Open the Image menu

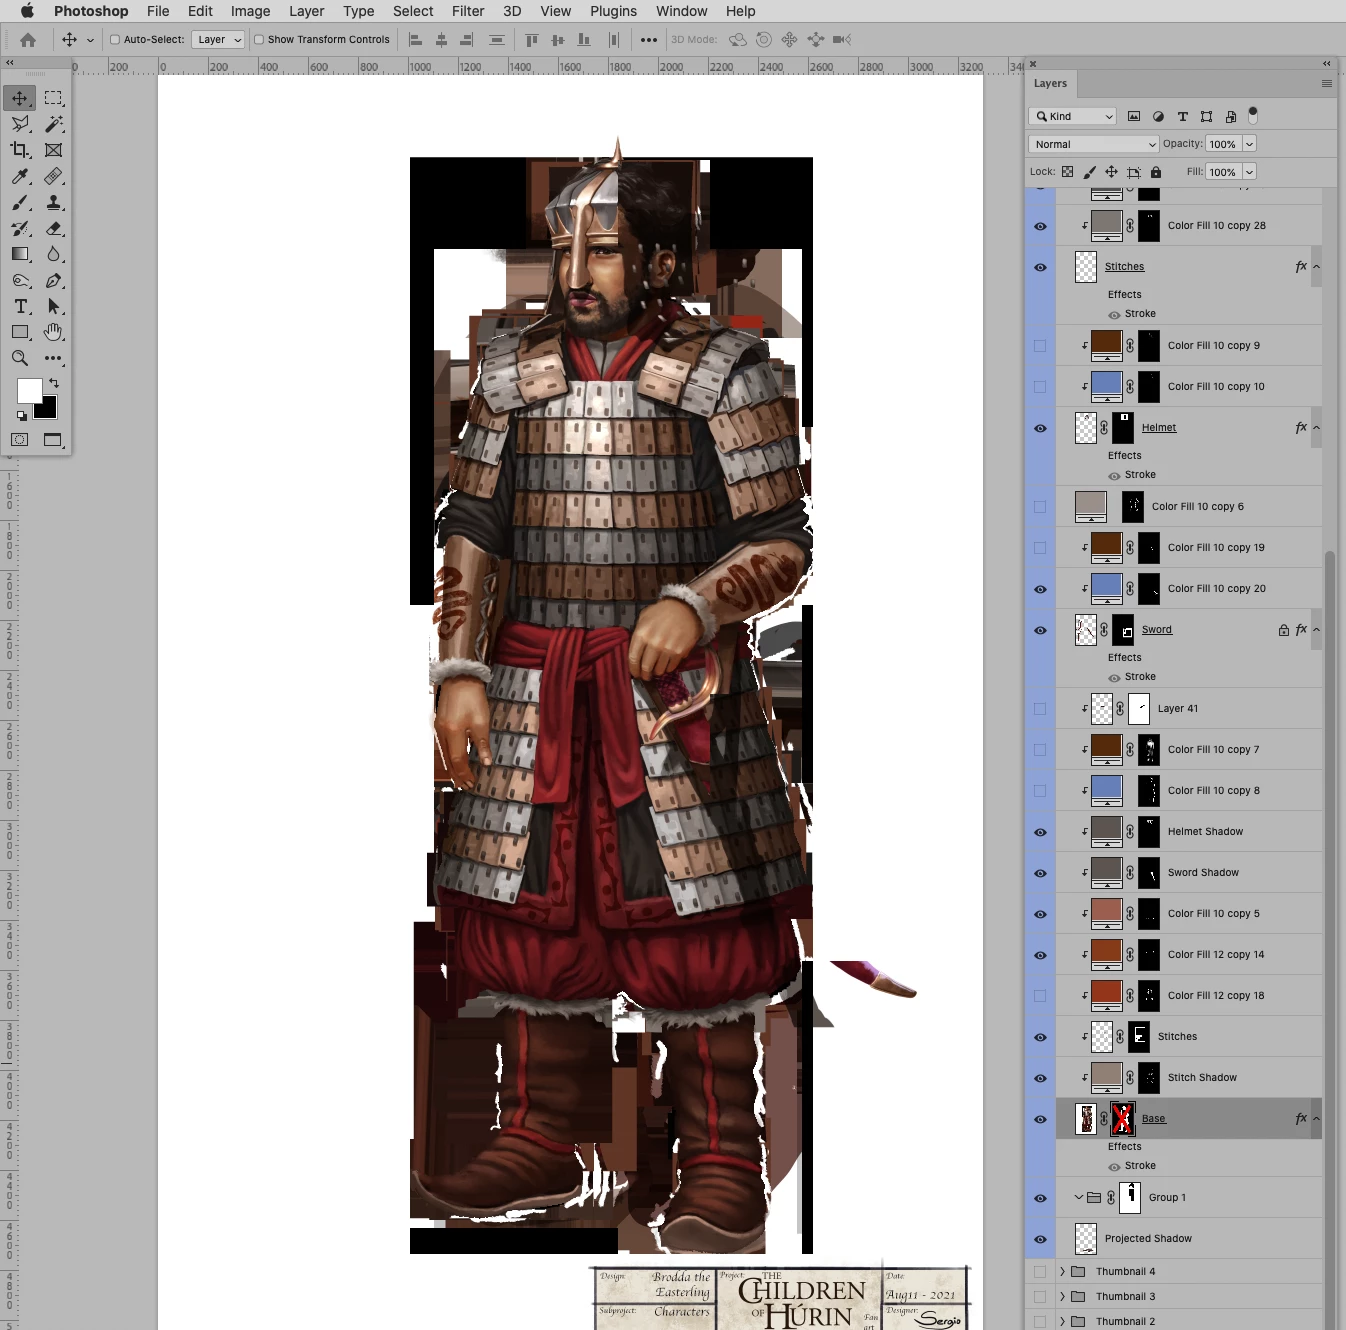250,11
